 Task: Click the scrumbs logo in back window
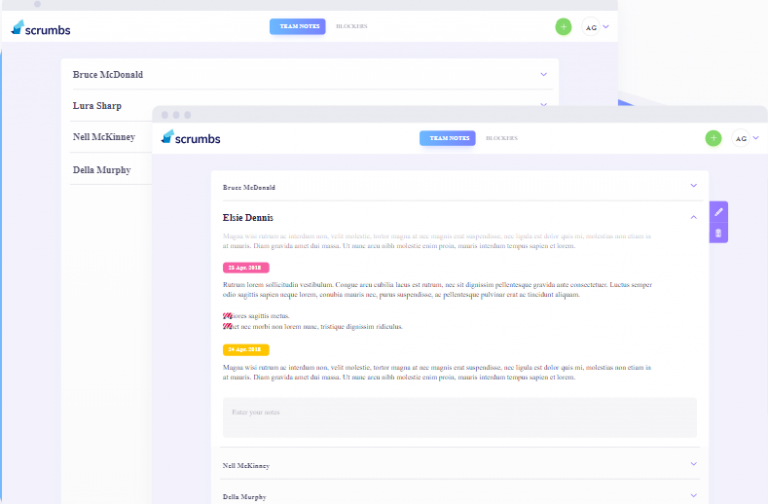pos(40,28)
